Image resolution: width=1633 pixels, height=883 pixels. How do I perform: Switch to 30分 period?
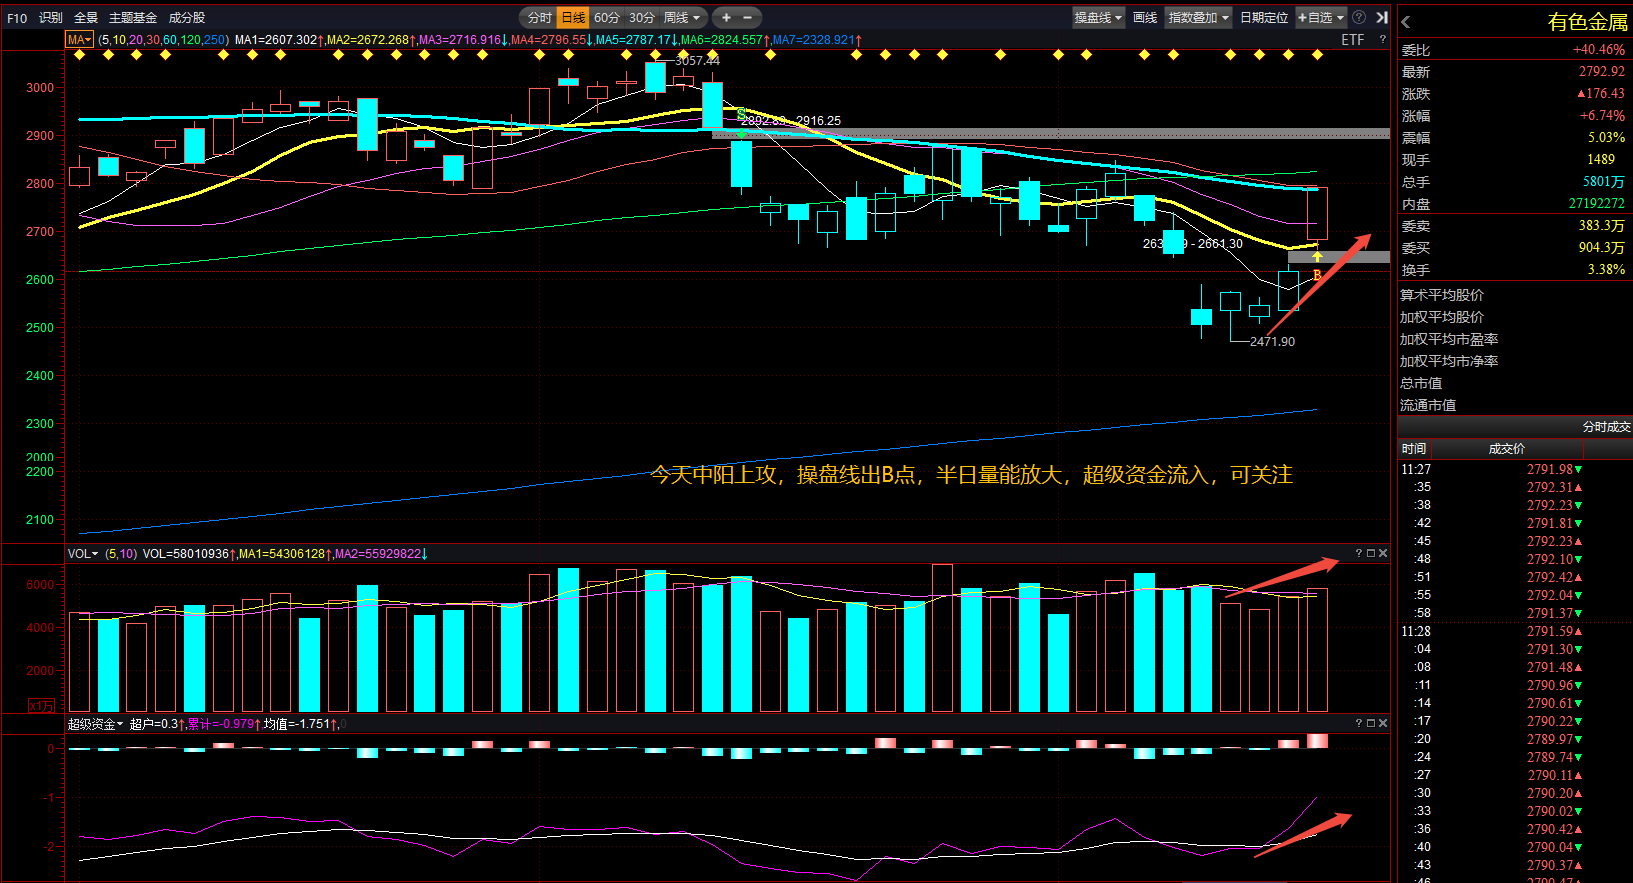point(642,18)
